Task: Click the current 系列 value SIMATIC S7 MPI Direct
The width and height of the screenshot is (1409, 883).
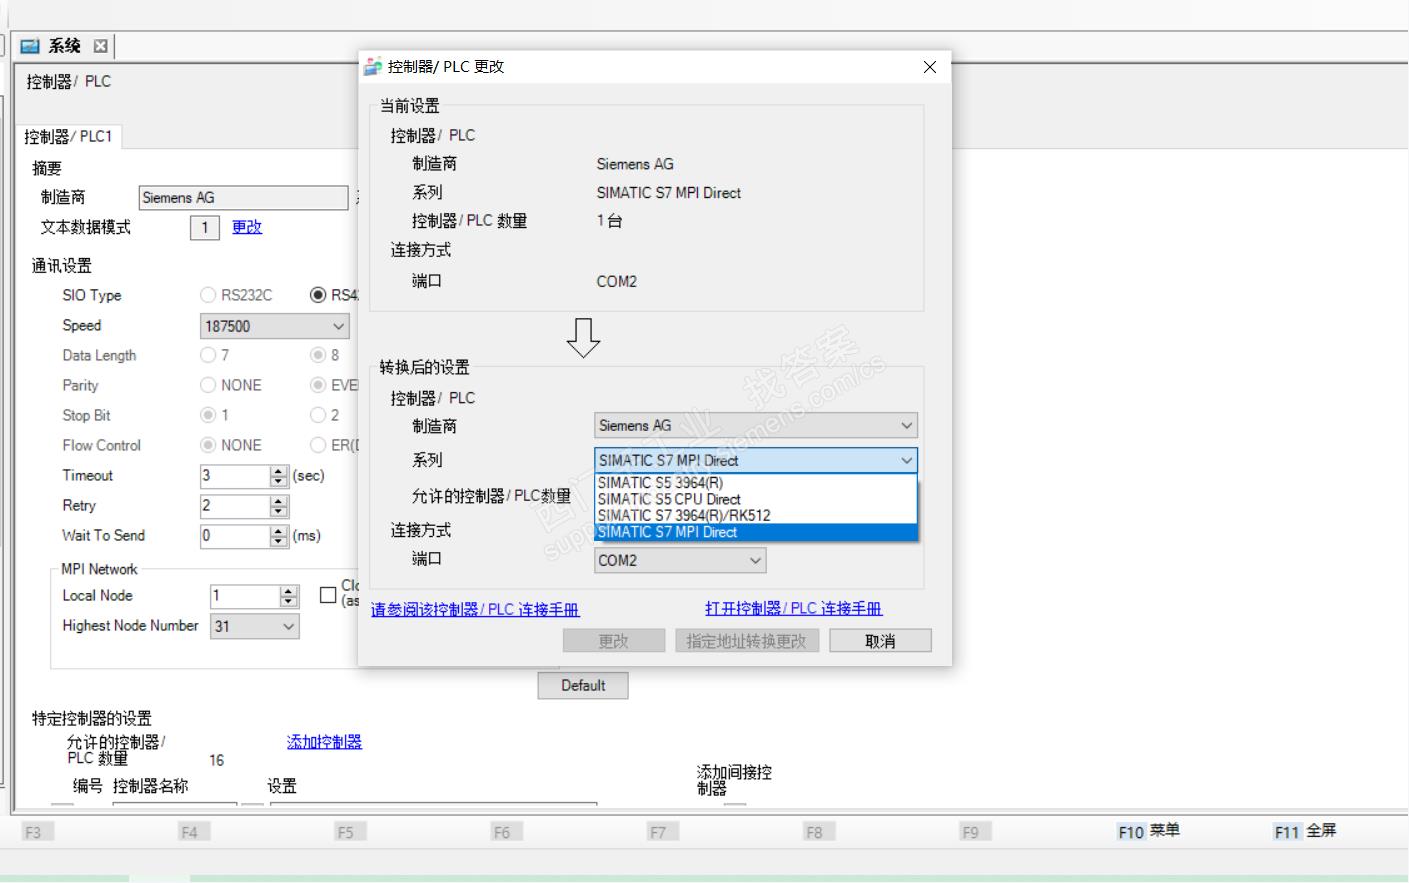Action: (x=669, y=193)
